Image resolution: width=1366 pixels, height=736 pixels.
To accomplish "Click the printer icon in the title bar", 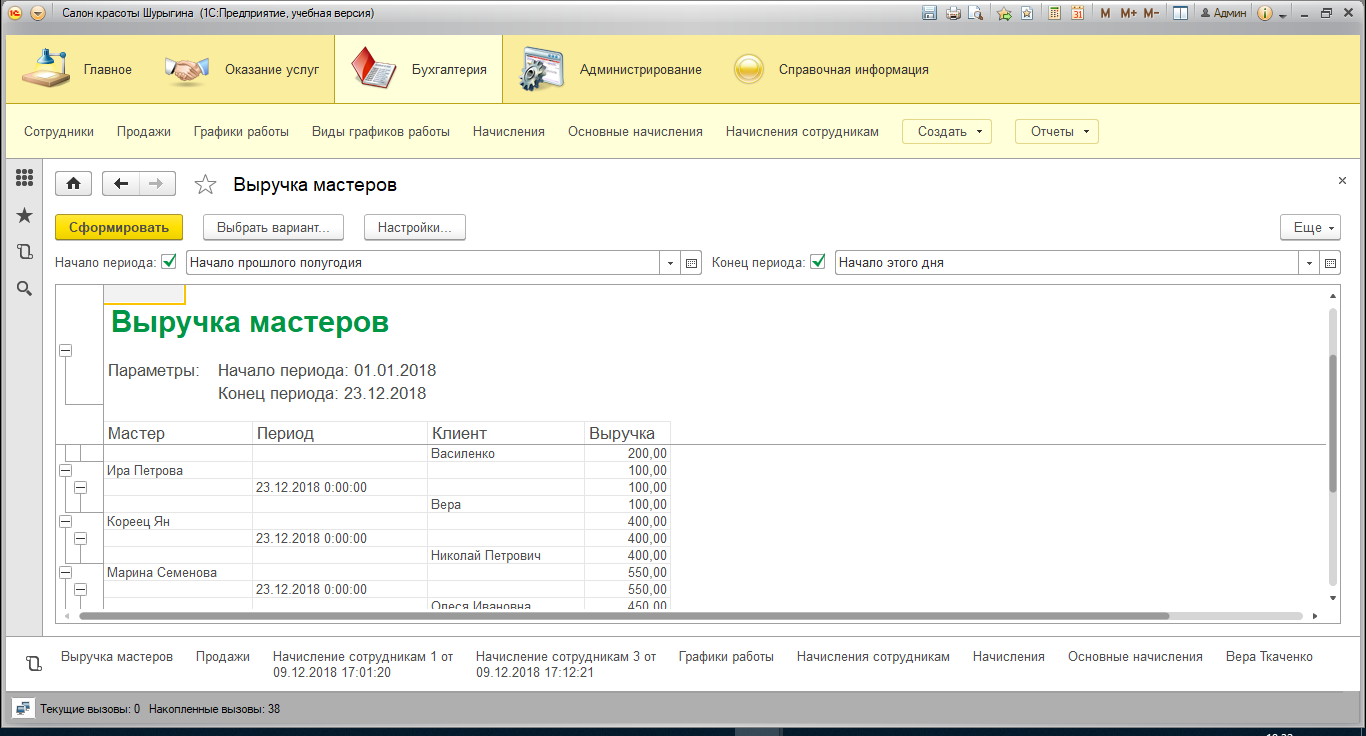I will click(x=953, y=13).
